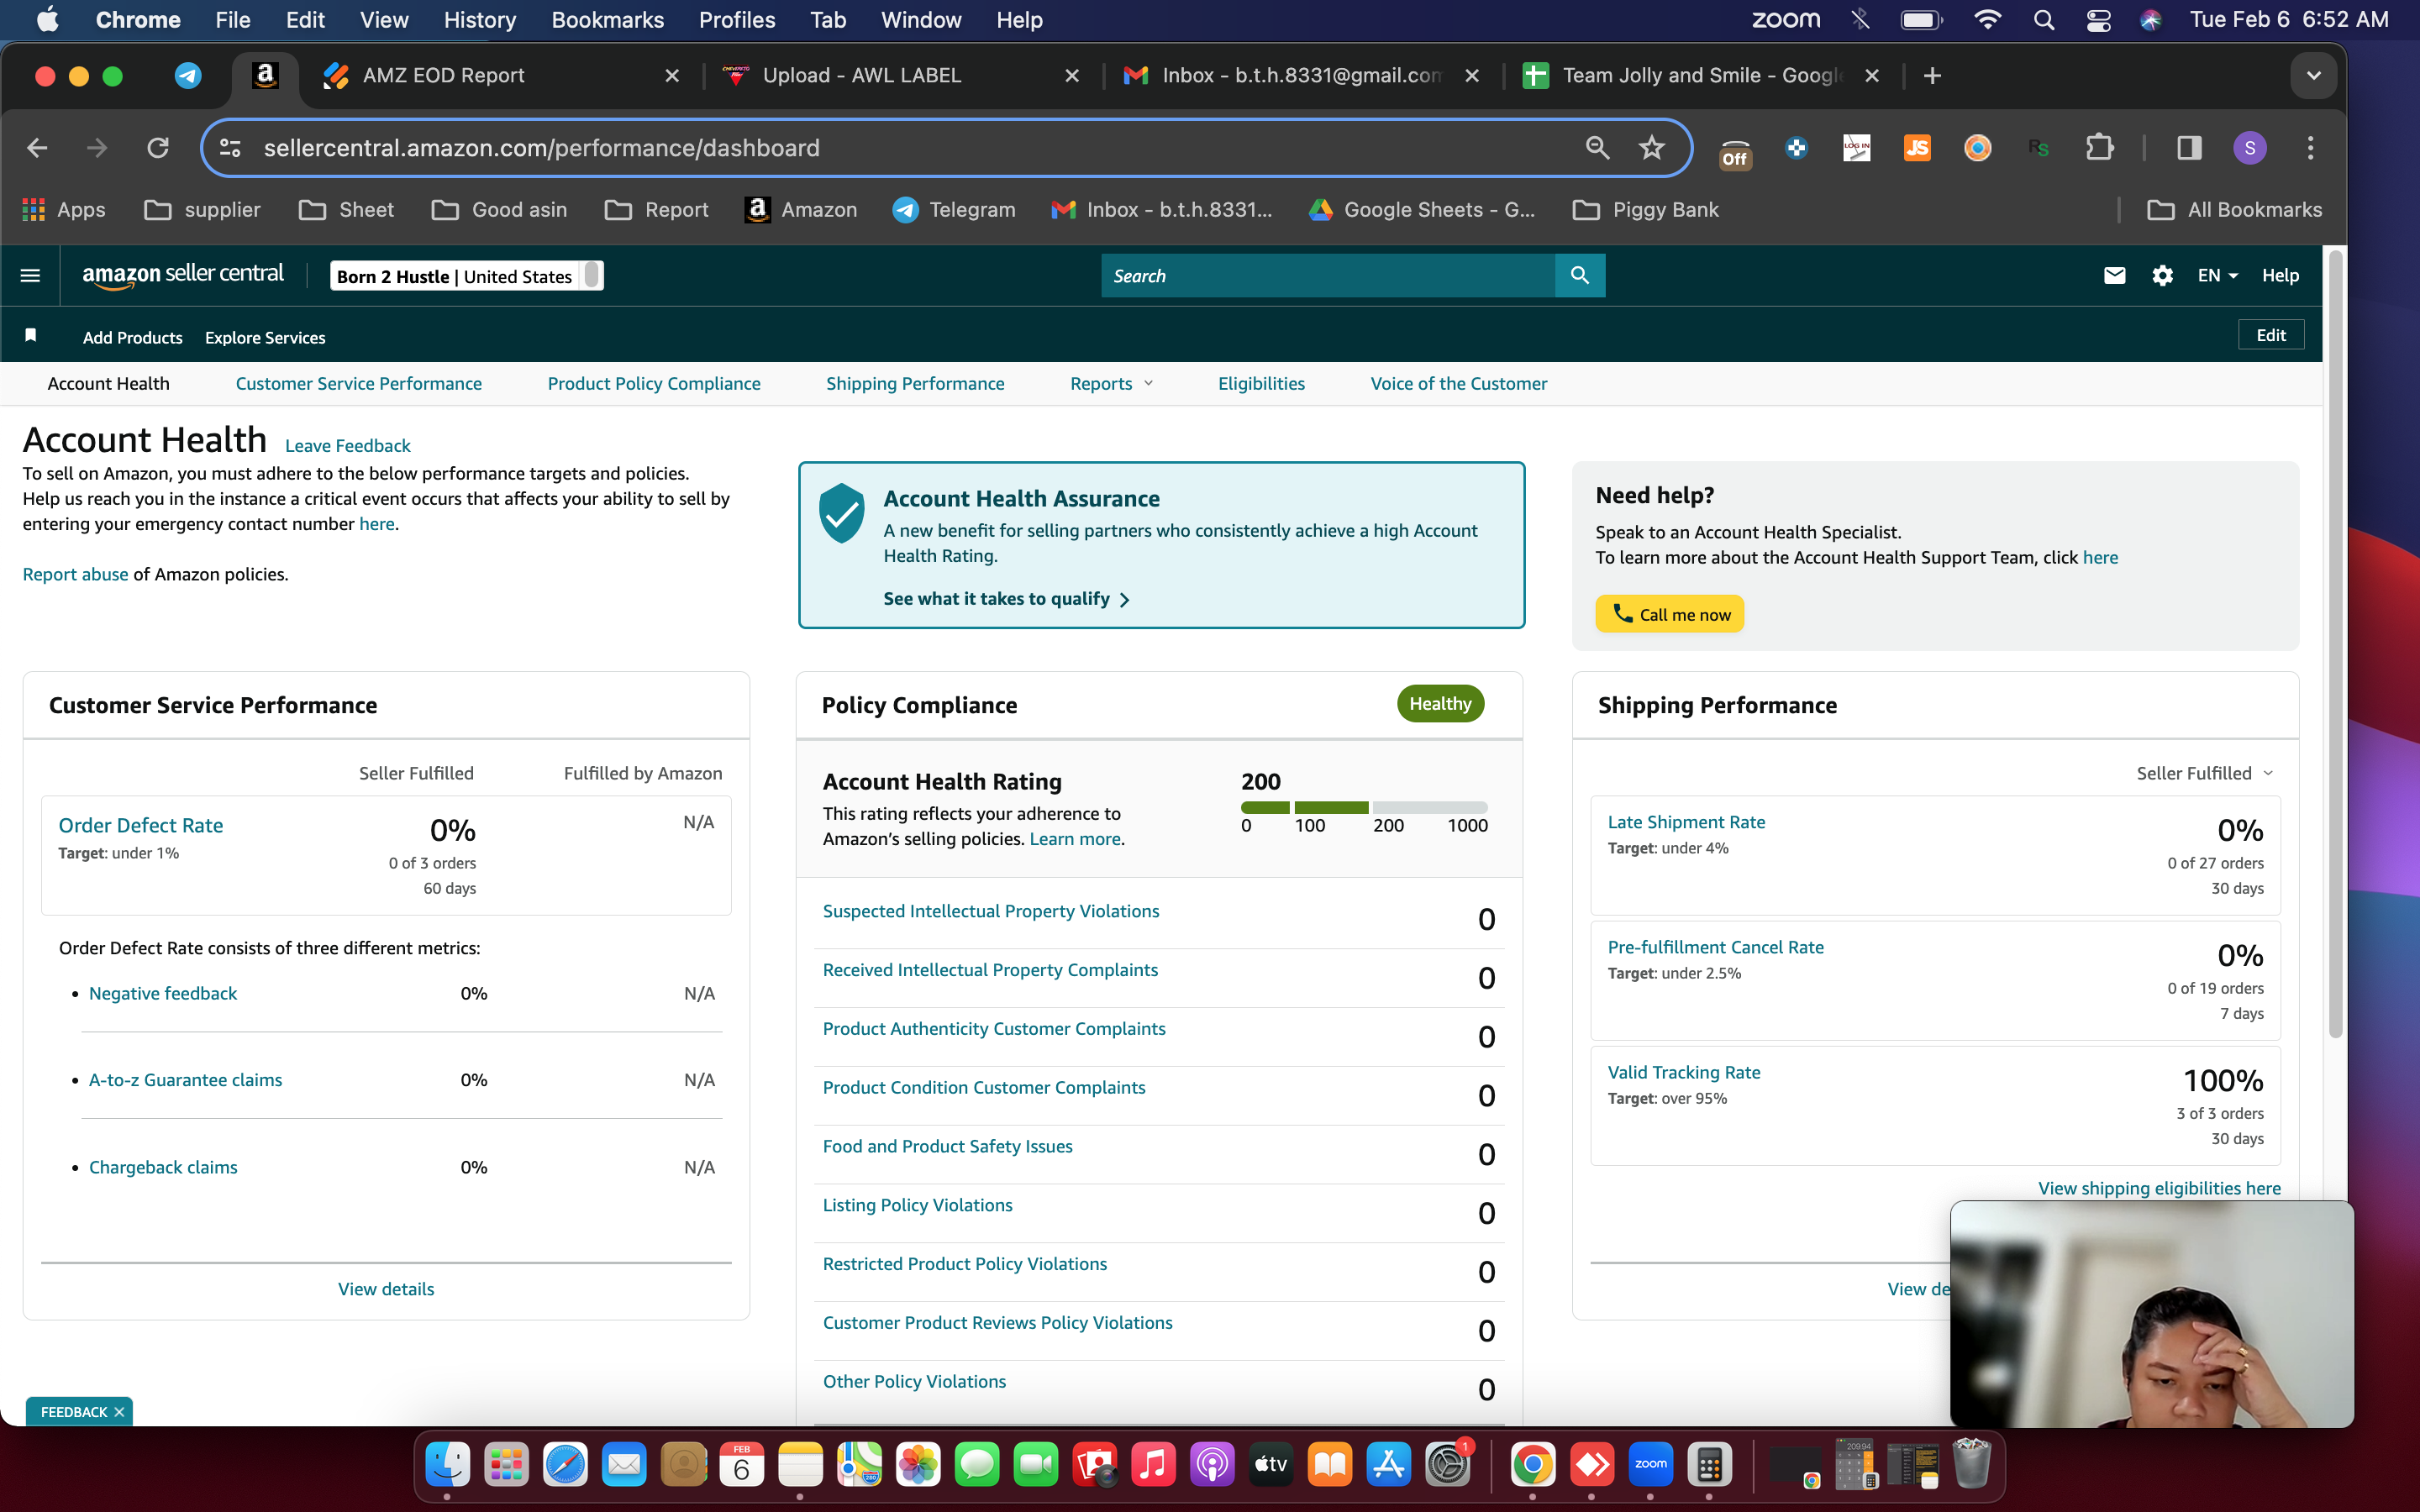Bookmark this page with the star icon

[x=1652, y=148]
